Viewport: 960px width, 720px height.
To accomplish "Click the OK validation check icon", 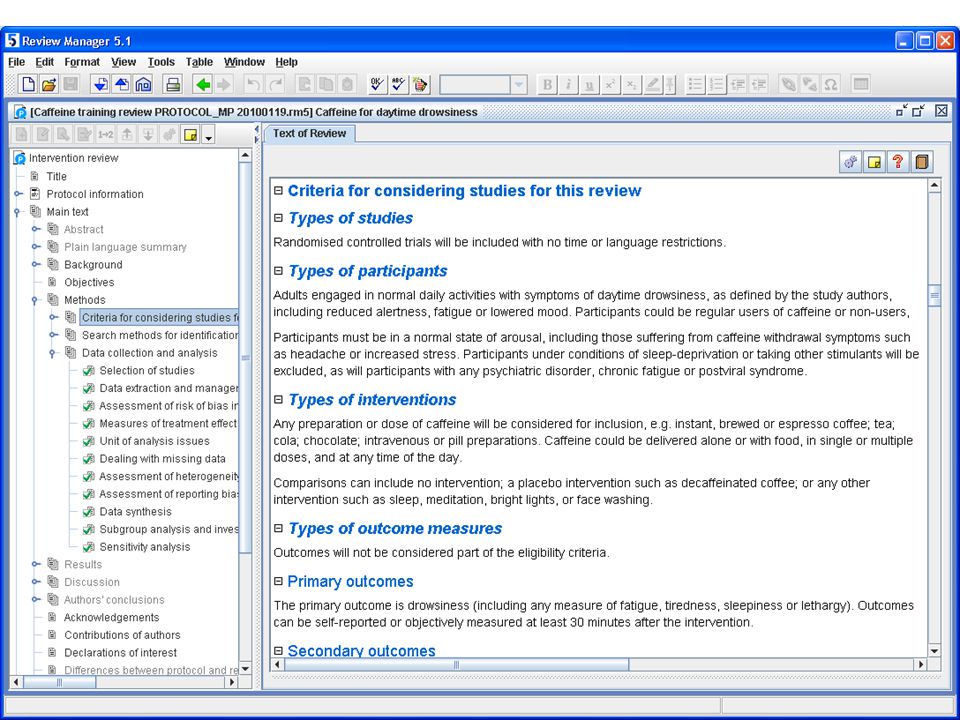I will tap(378, 84).
